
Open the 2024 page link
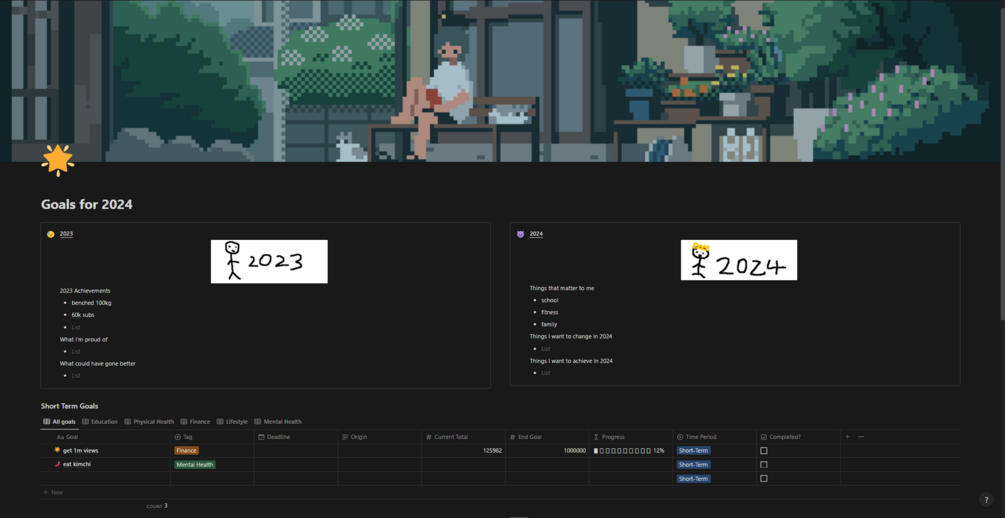536,234
